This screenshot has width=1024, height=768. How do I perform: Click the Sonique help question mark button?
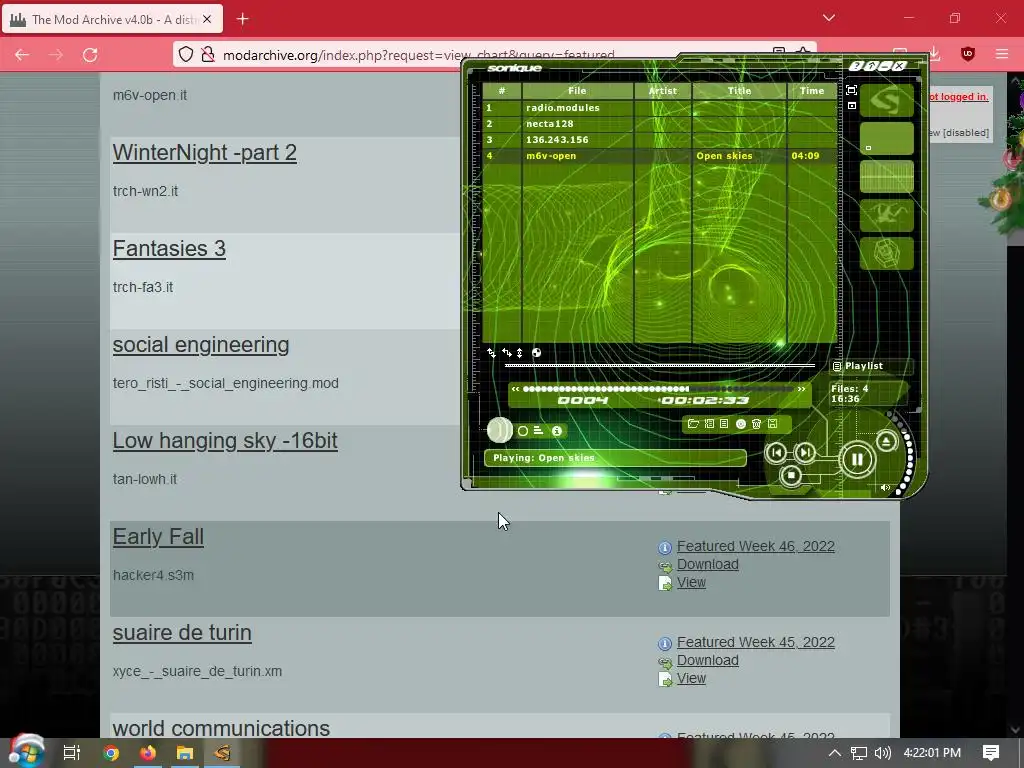pyautogui.click(x=856, y=66)
